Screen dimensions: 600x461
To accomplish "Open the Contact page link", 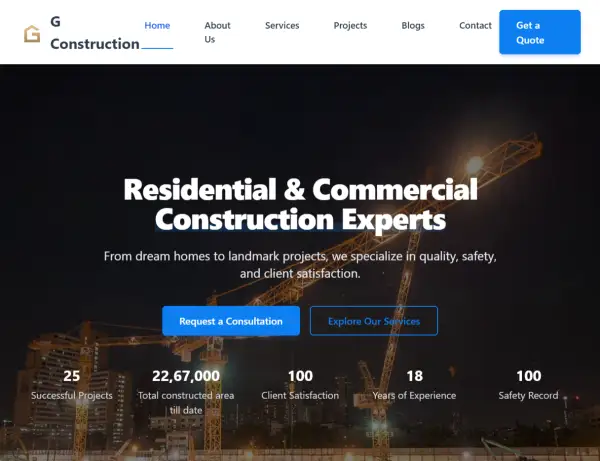I will coord(475,25).
